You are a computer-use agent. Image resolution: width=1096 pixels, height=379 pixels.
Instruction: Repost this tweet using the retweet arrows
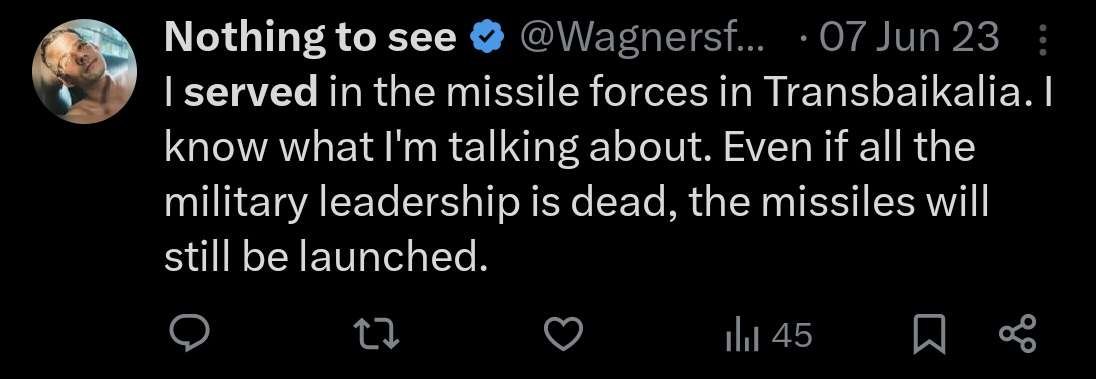click(377, 335)
